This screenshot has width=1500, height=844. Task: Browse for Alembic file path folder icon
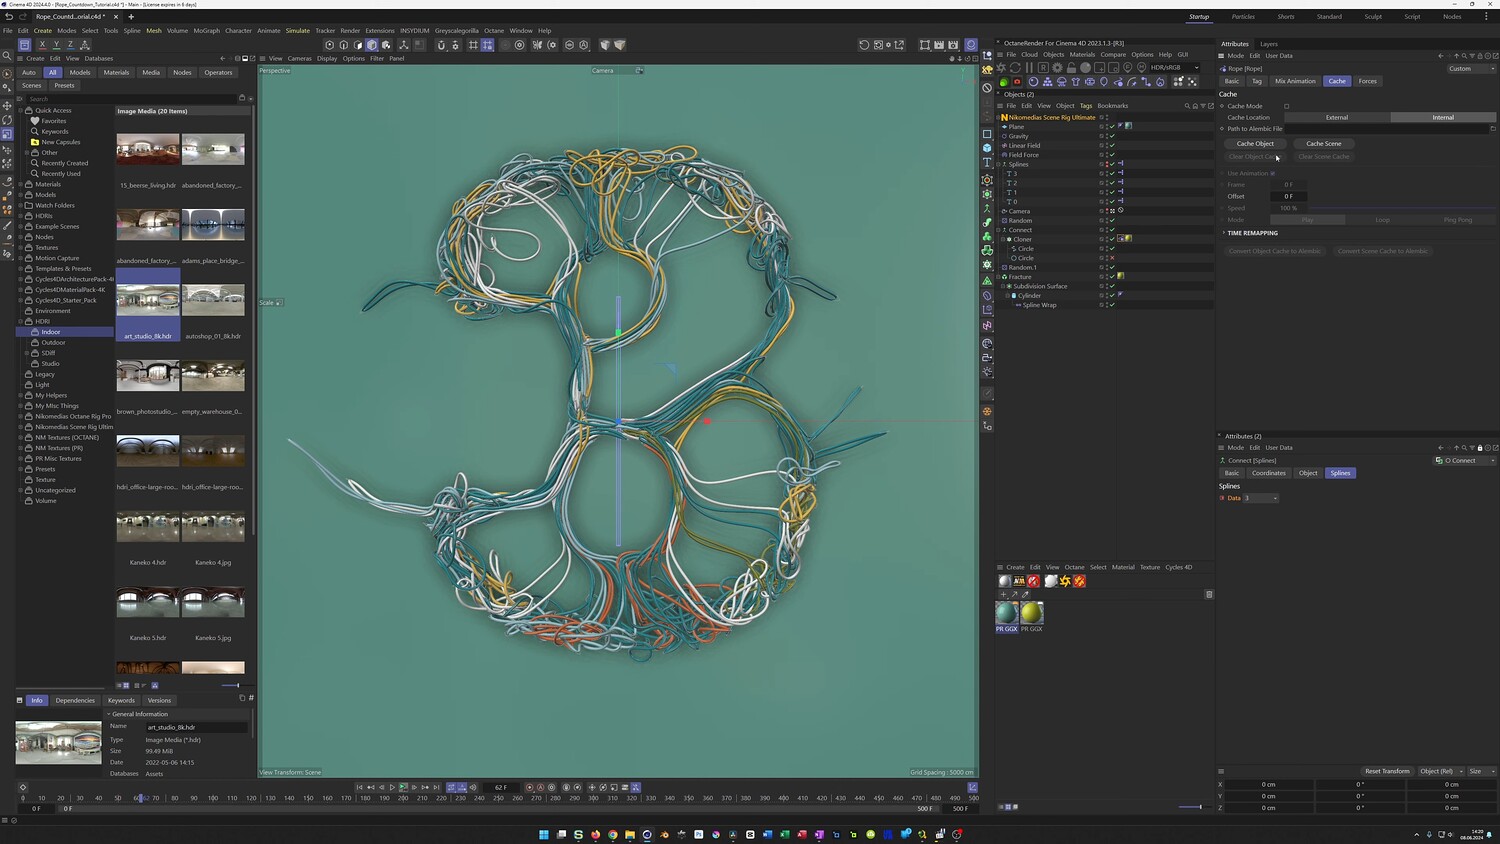1493,129
